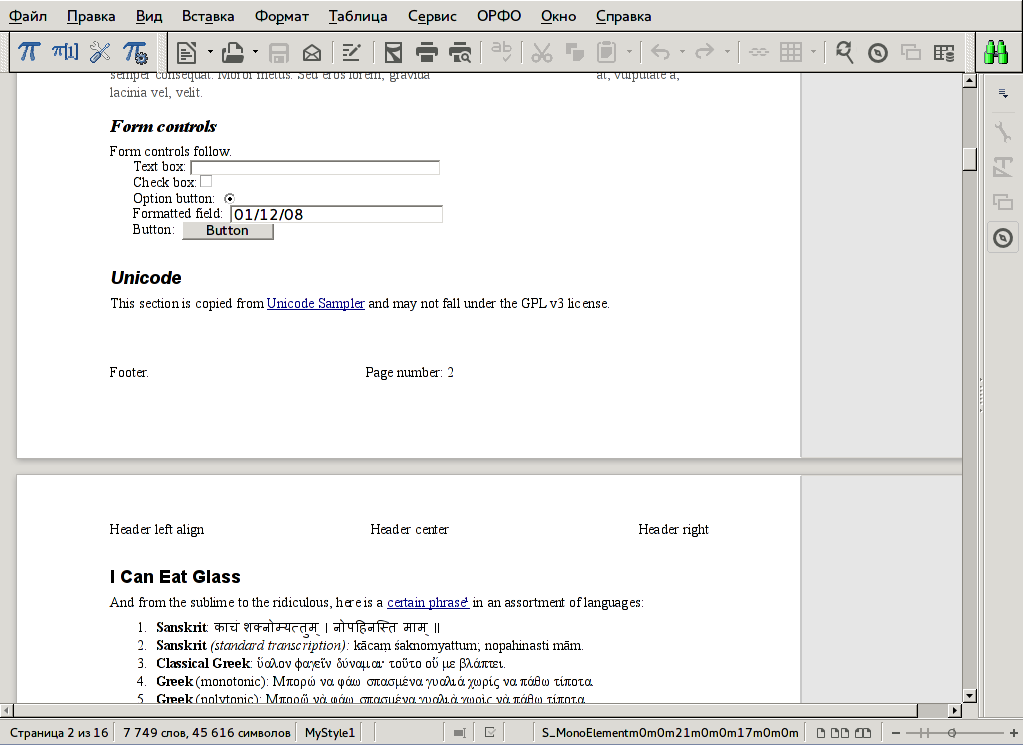Image resolution: width=1023 pixels, height=745 pixels.
Task: Click the pi with gear settings icon
Action: coord(135,52)
